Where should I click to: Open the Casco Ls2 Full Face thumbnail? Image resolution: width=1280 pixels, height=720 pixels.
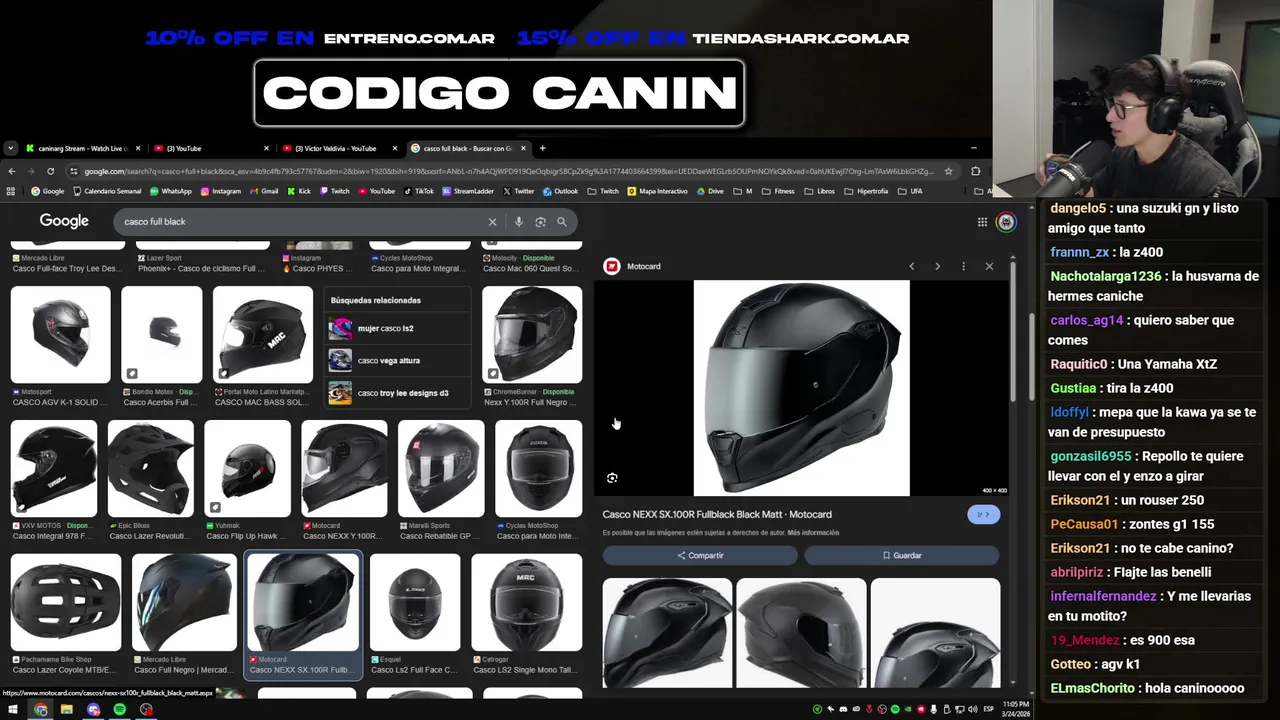point(415,602)
